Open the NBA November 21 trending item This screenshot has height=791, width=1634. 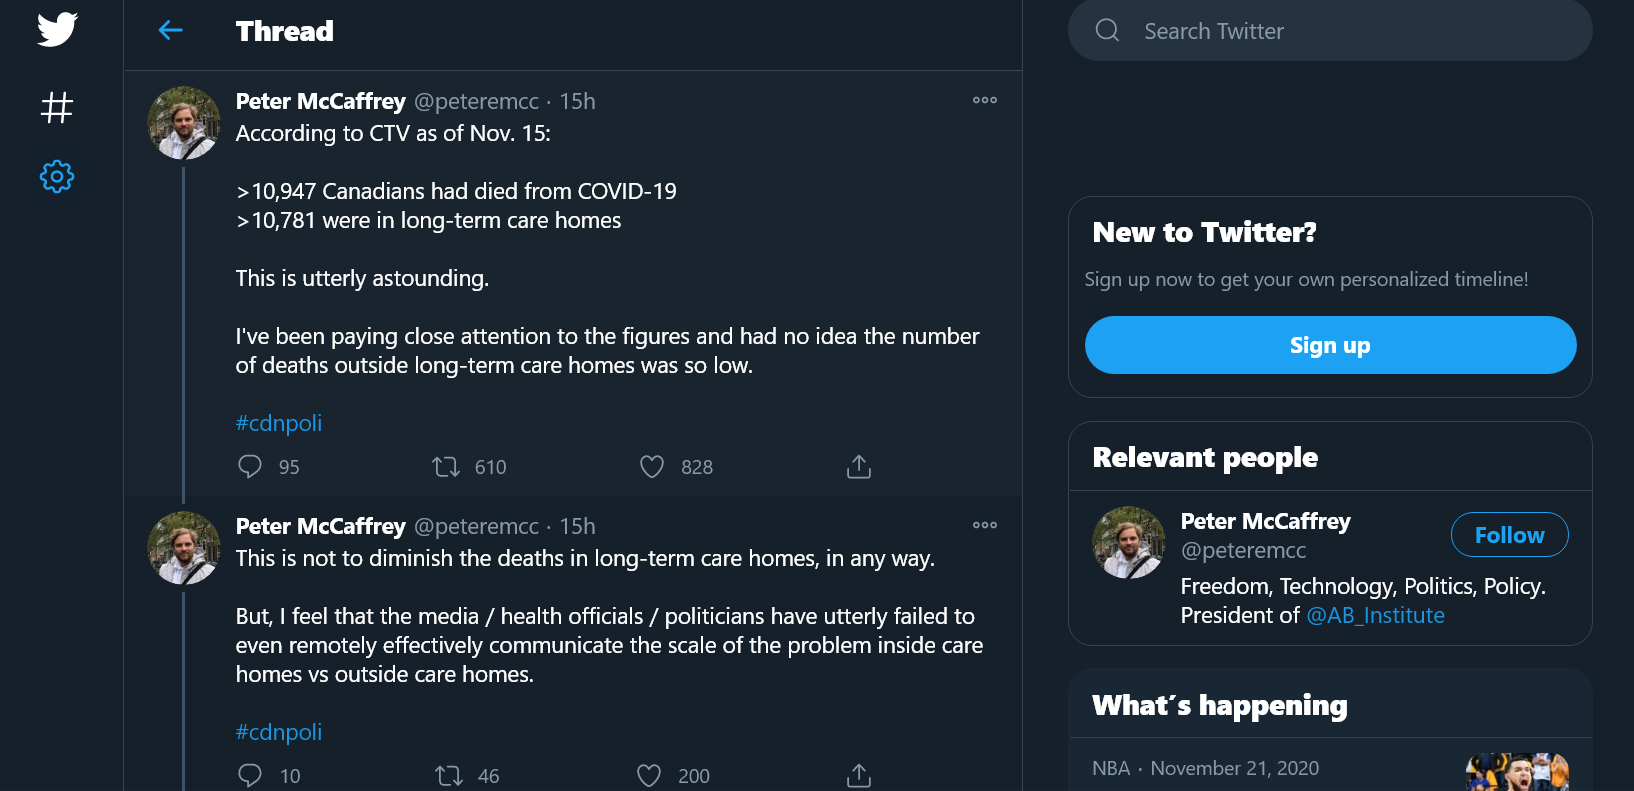tap(1330, 768)
